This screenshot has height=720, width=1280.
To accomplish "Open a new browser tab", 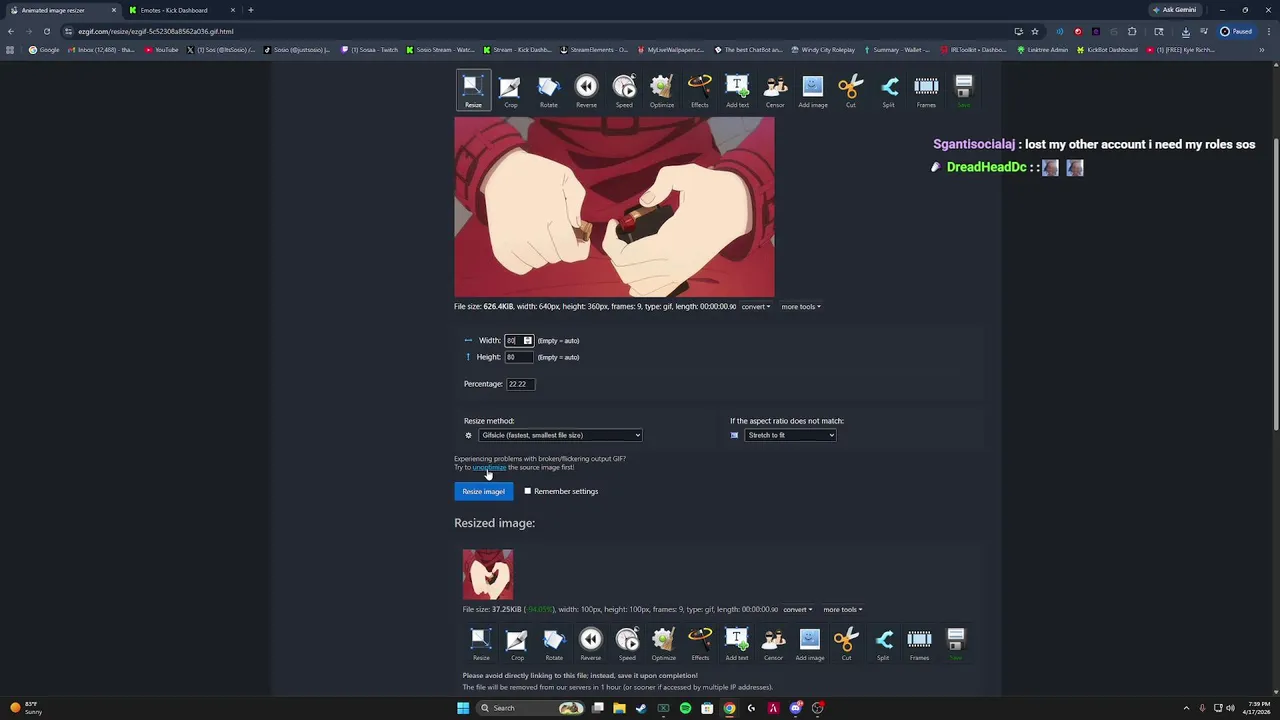I will (250, 10).
